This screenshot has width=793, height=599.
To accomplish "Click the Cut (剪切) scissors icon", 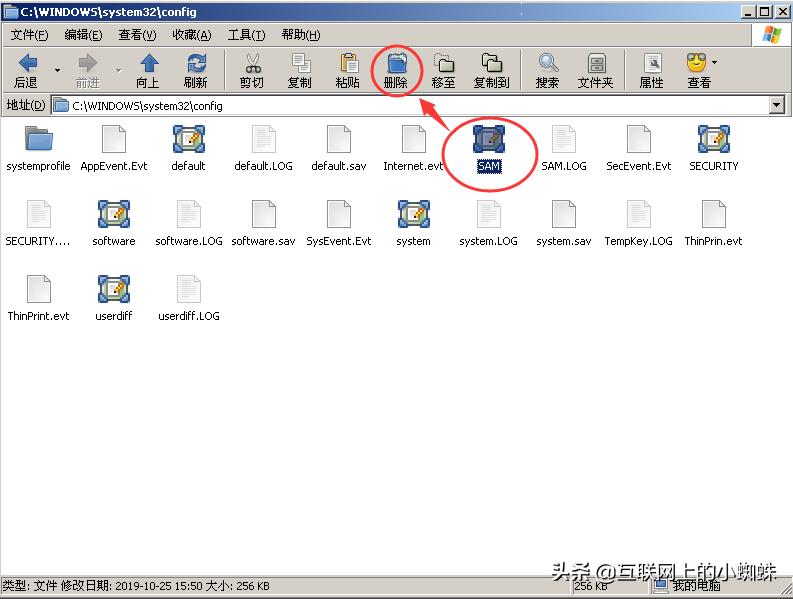I will 252,64.
